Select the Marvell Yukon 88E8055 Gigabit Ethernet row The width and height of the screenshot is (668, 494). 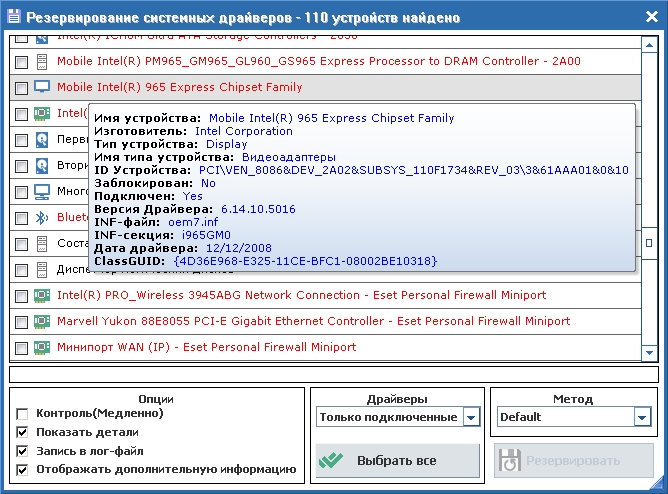coord(313,321)
